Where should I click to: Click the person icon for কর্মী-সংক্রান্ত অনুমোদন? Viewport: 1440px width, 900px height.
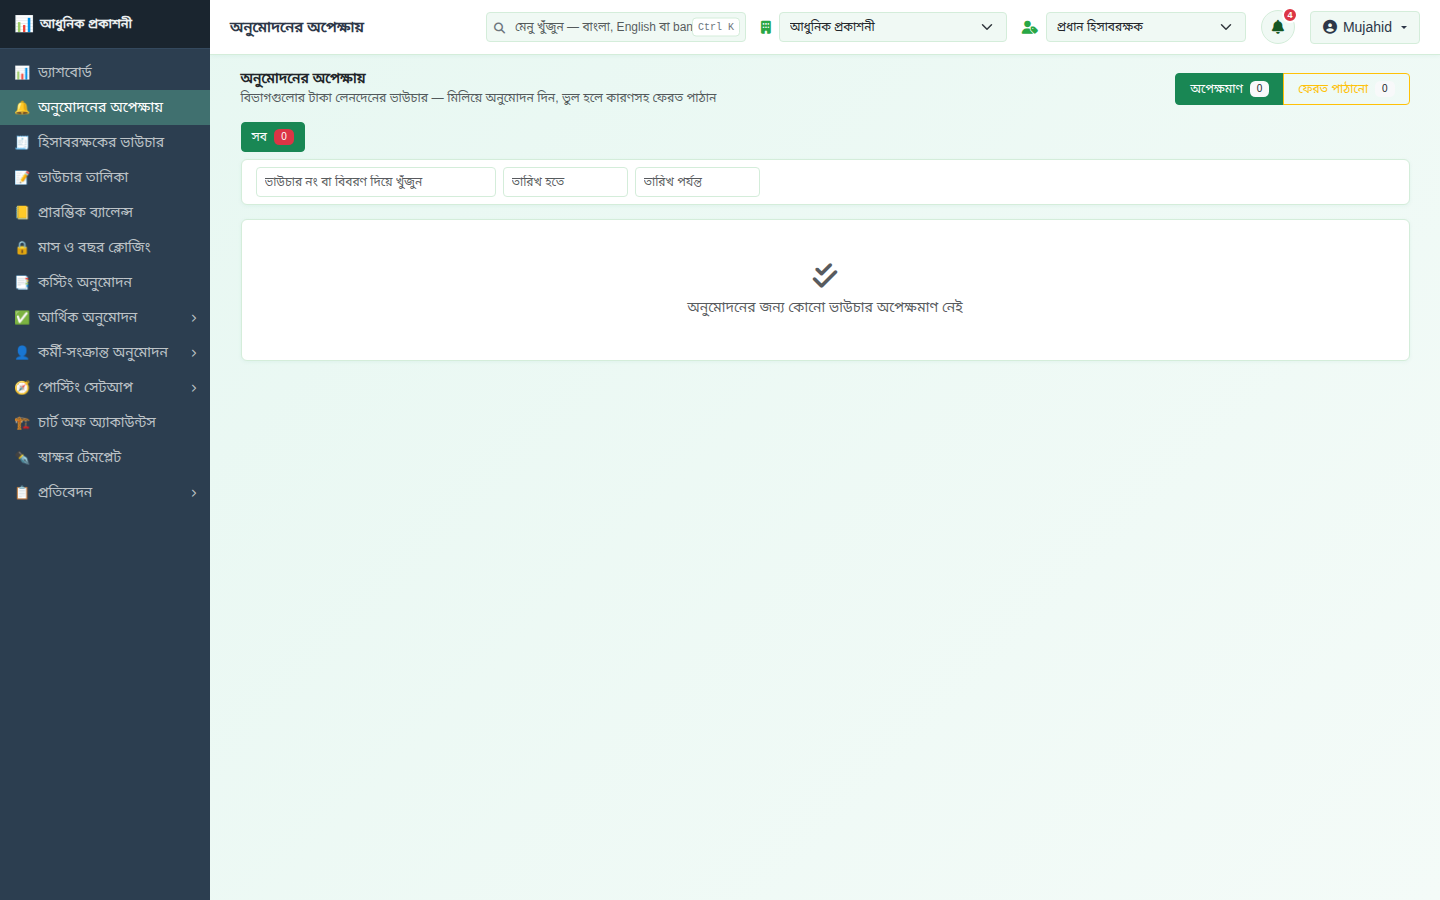click(22, 352)
